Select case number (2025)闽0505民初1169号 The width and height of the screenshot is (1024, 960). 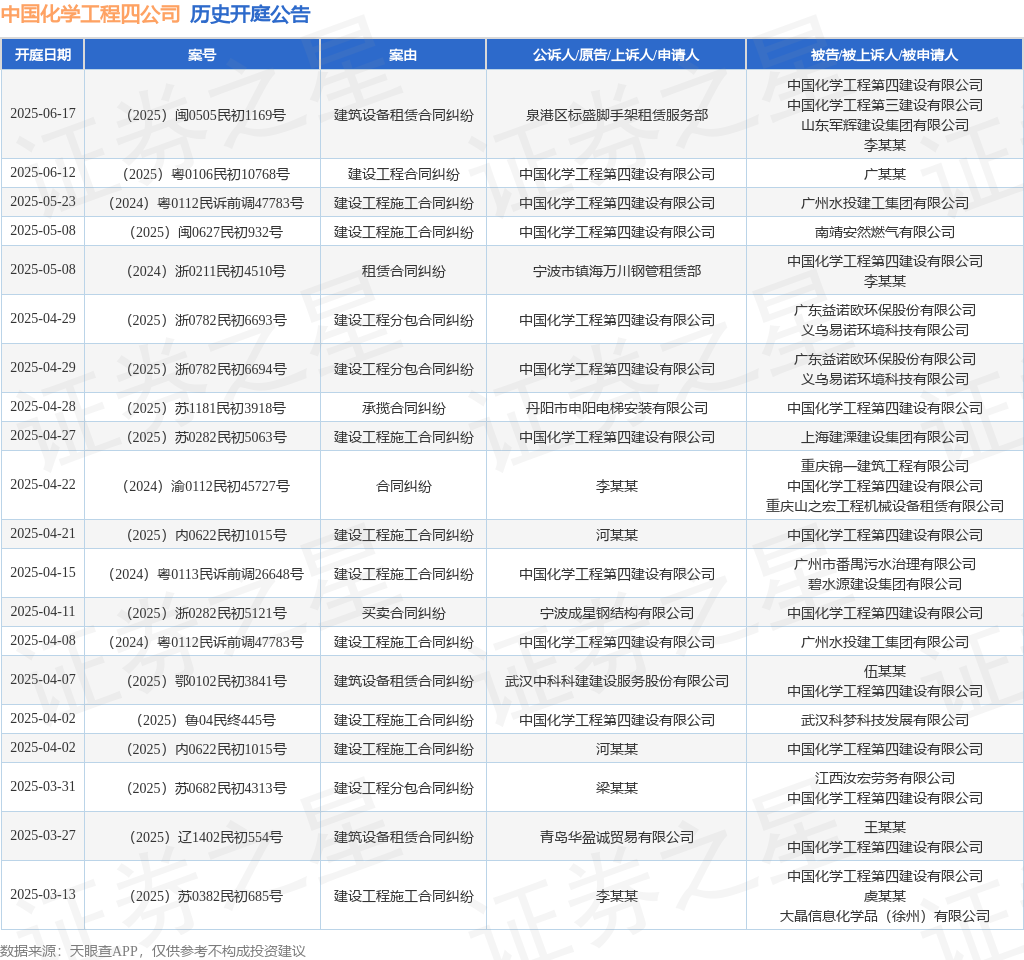[x=206, y=115]
